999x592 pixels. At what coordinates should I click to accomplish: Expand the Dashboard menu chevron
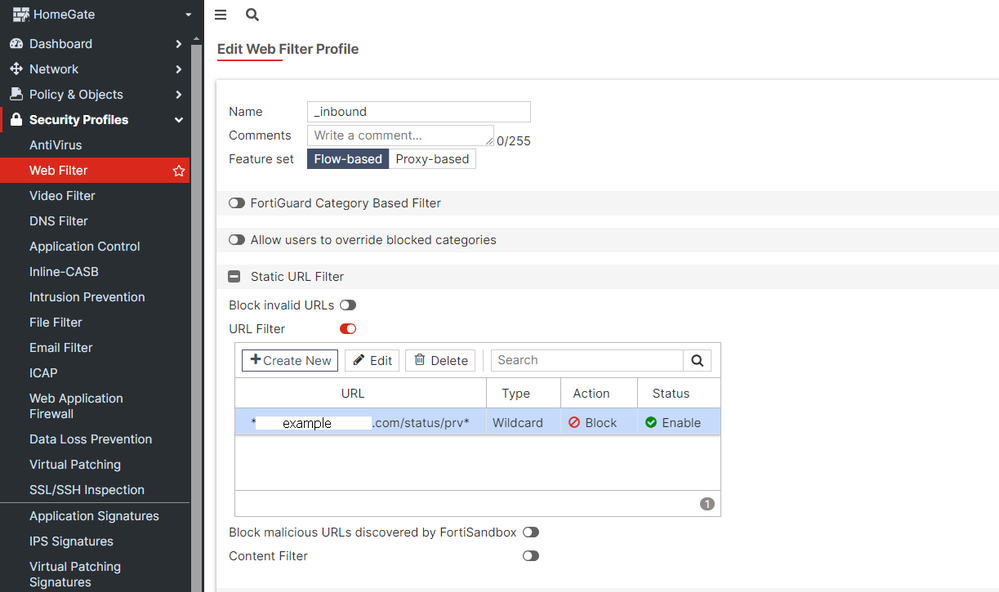pyautogui.click(x=178, y=44)
